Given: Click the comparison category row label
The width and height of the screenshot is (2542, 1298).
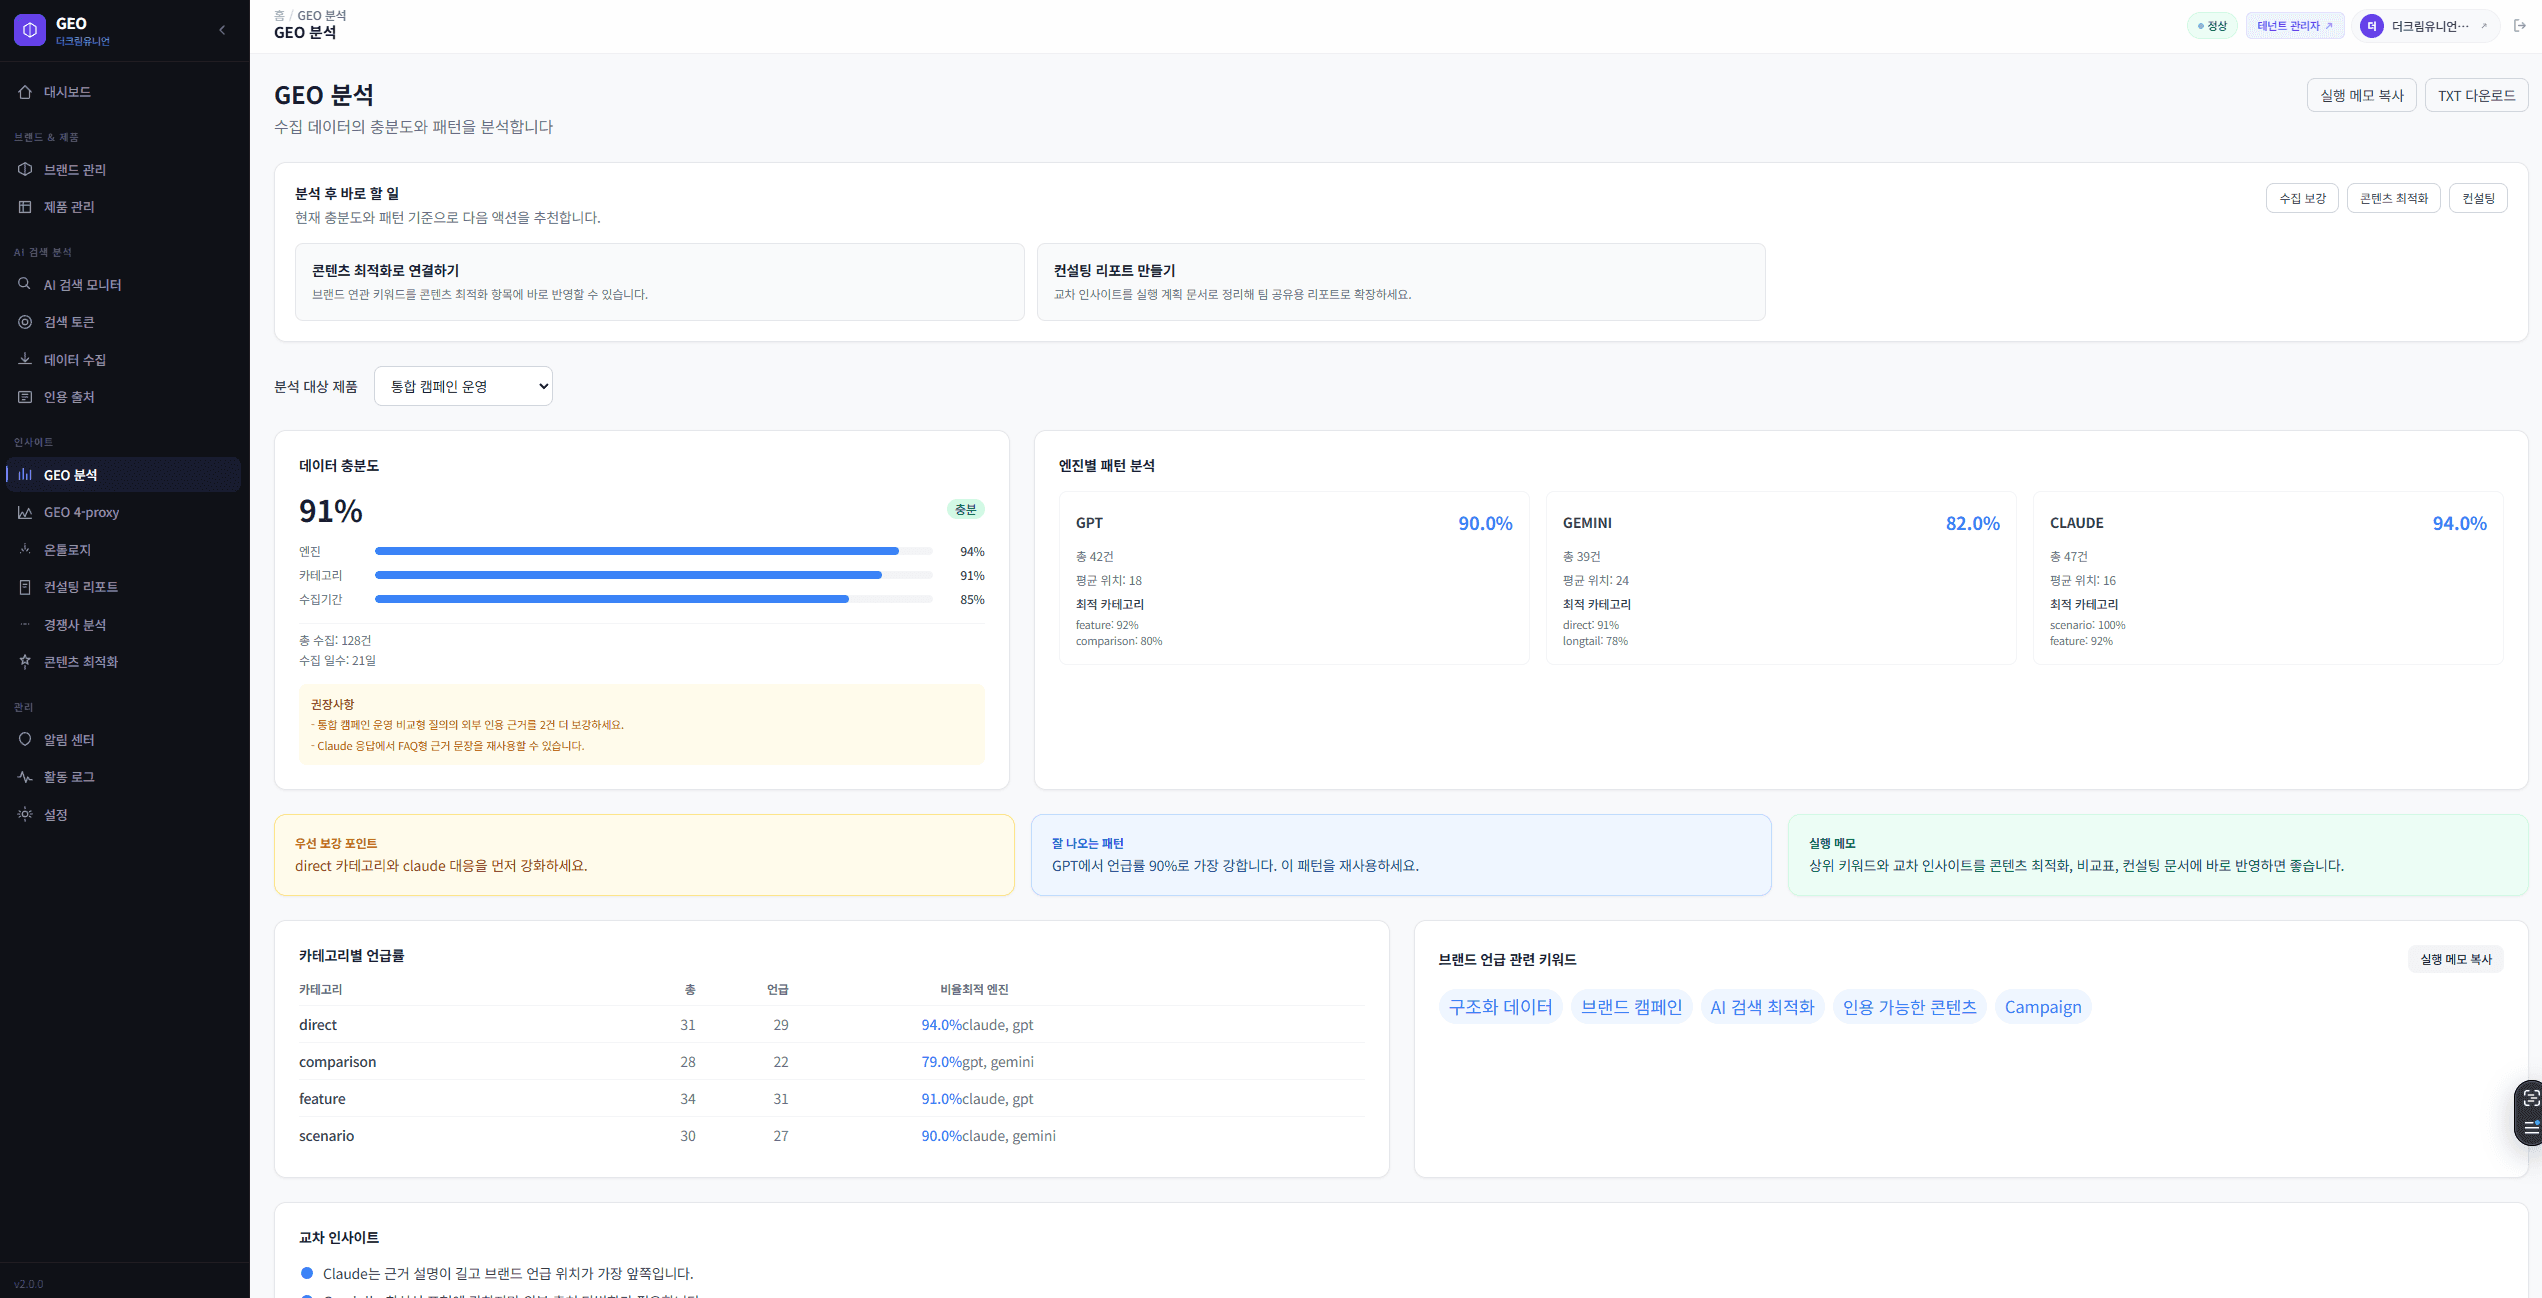Looking at the screenshot, I should coord(338,1061).
